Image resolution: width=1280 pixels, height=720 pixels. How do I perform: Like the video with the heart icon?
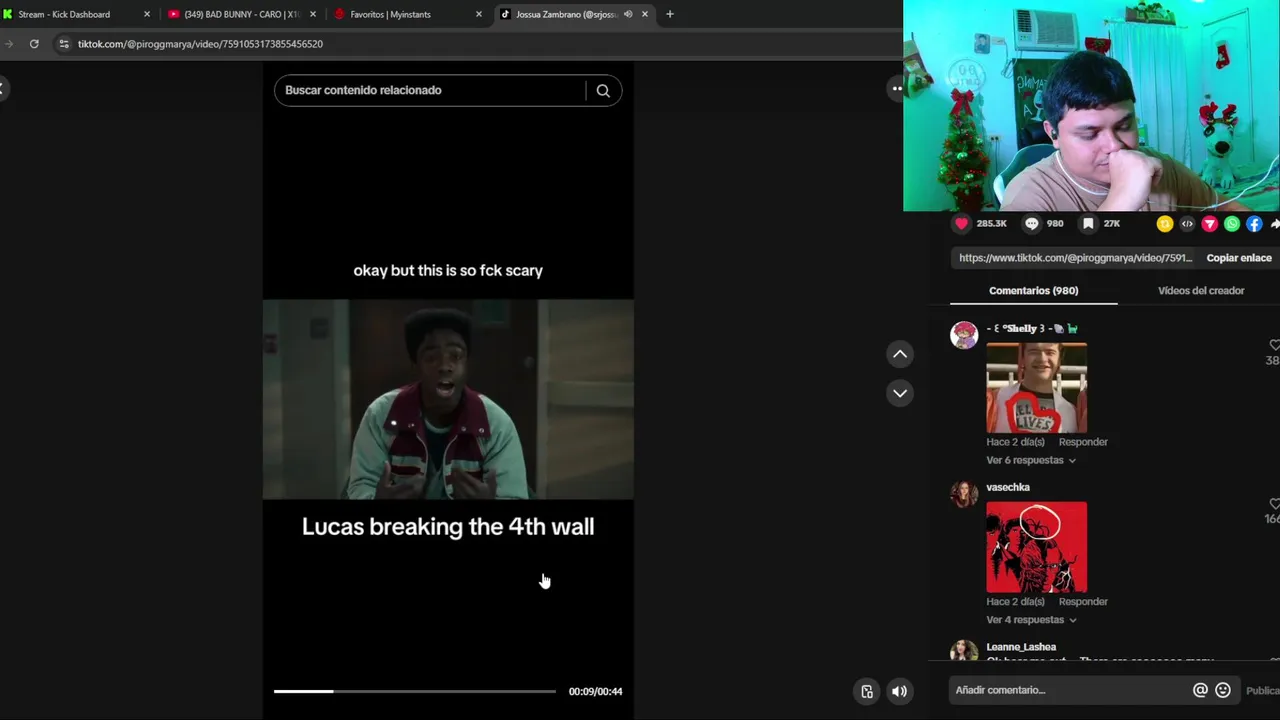coord(962,224)
